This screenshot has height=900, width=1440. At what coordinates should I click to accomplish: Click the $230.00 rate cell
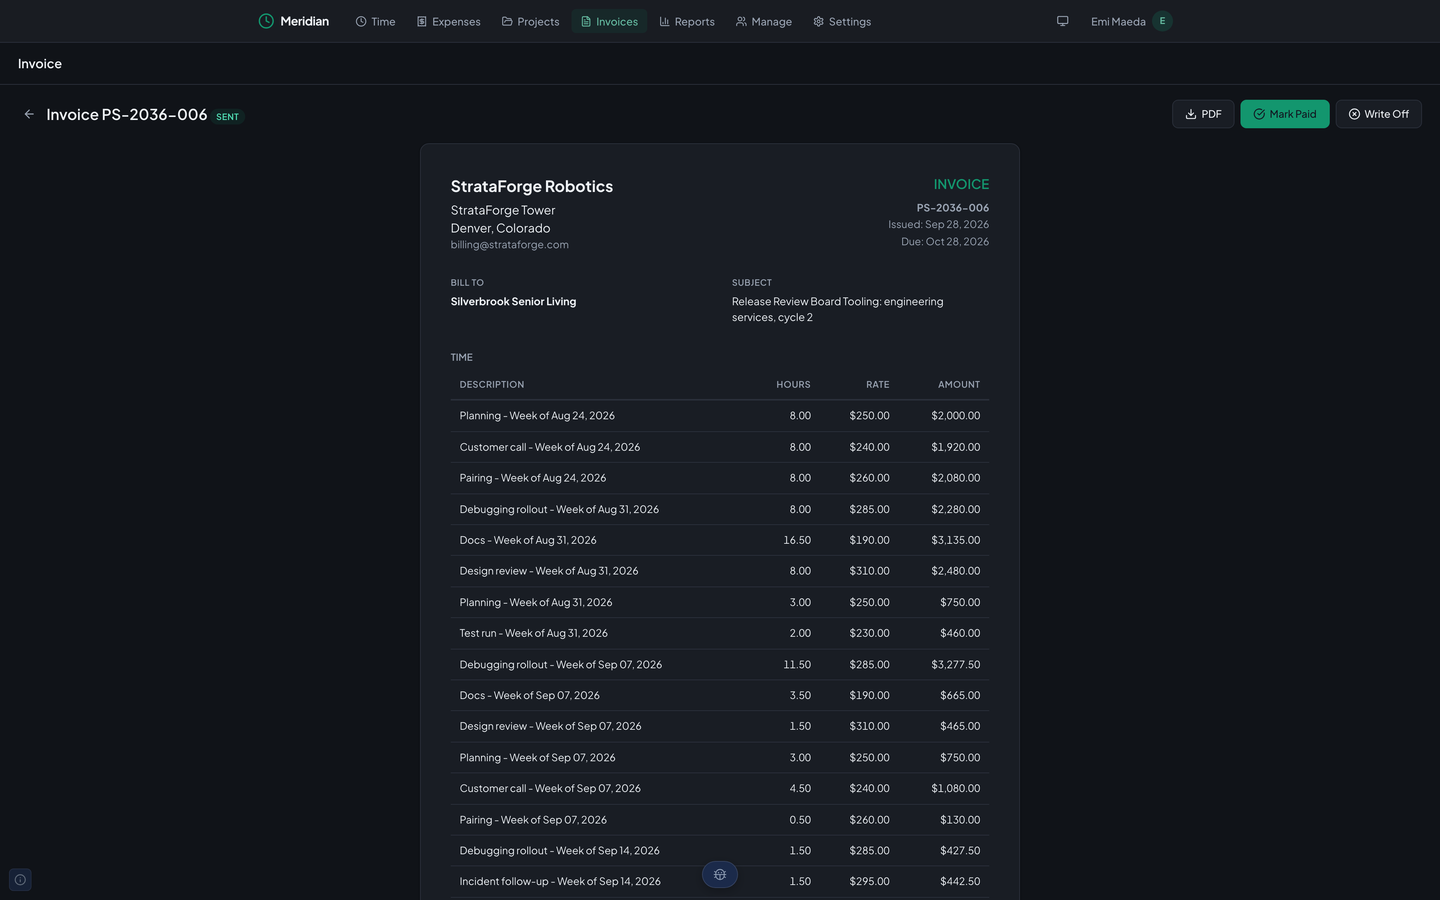coord(869,633)
